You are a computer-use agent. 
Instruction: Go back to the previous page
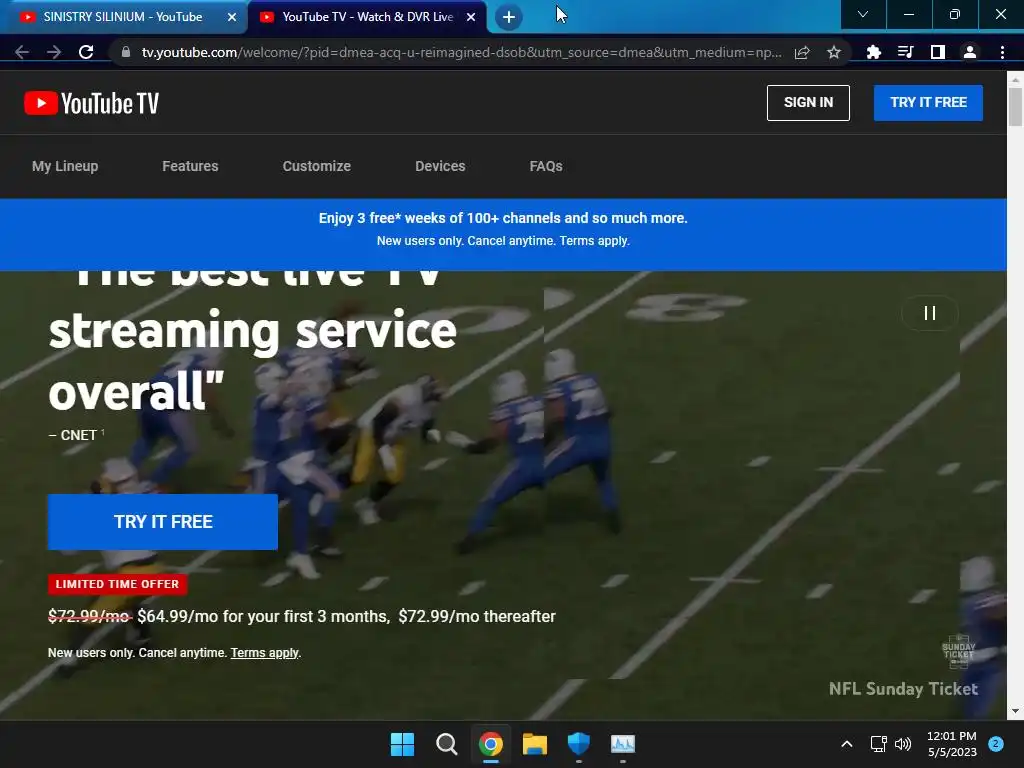click(x=22, y=52)
